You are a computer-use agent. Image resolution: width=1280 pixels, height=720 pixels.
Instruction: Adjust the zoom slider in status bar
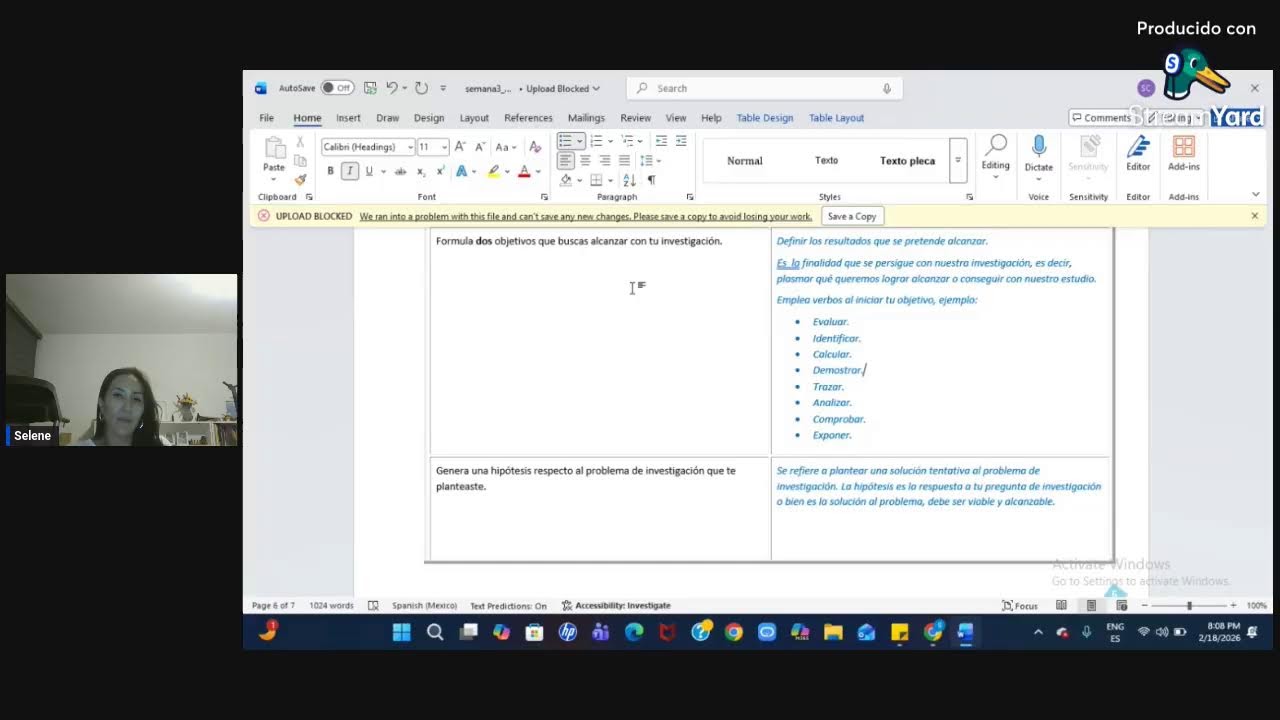[x=1189, y=606]
